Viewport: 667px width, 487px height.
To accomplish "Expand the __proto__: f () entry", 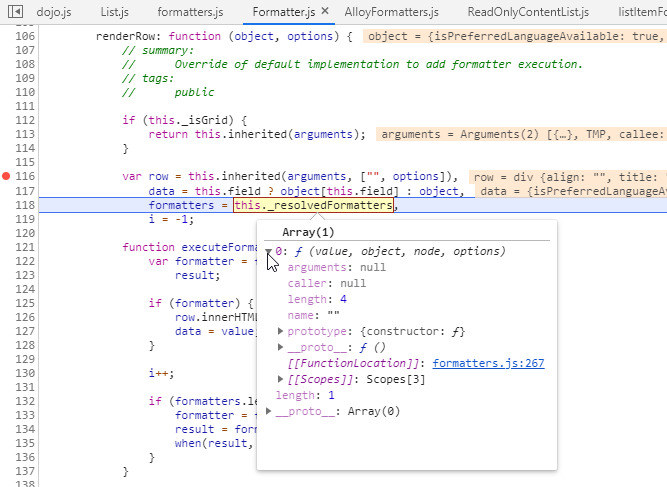I will click(281, 347).
